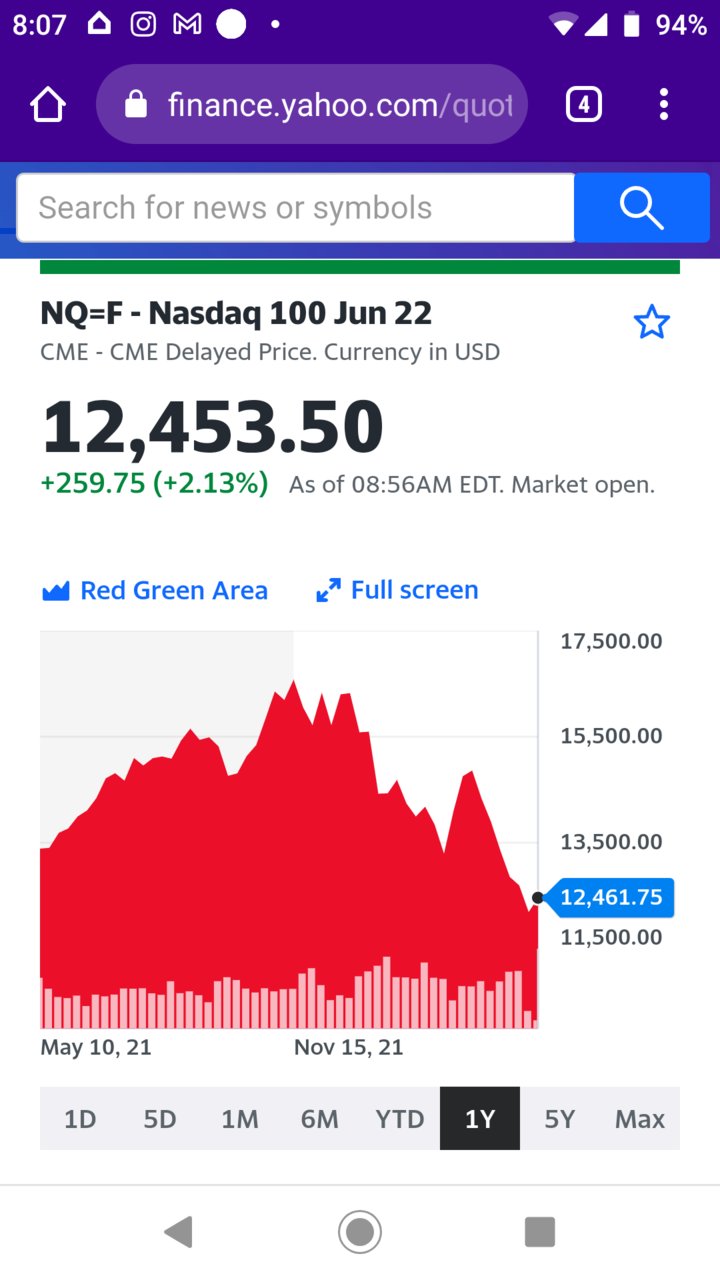Tap the browser home icon
Viewport: 720px width, 1280px height.
pyautogui.click(x=48, y=104)
